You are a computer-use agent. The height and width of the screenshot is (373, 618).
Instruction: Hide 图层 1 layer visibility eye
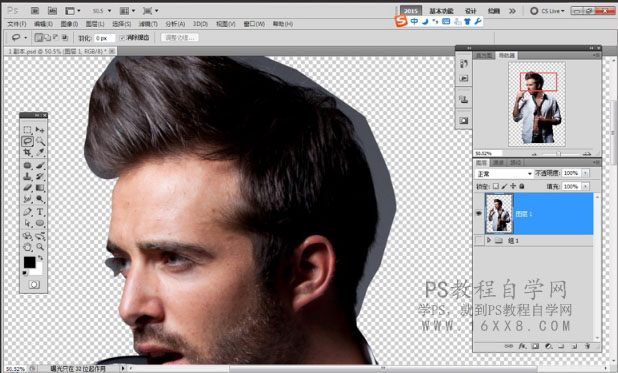coord(479,213)
